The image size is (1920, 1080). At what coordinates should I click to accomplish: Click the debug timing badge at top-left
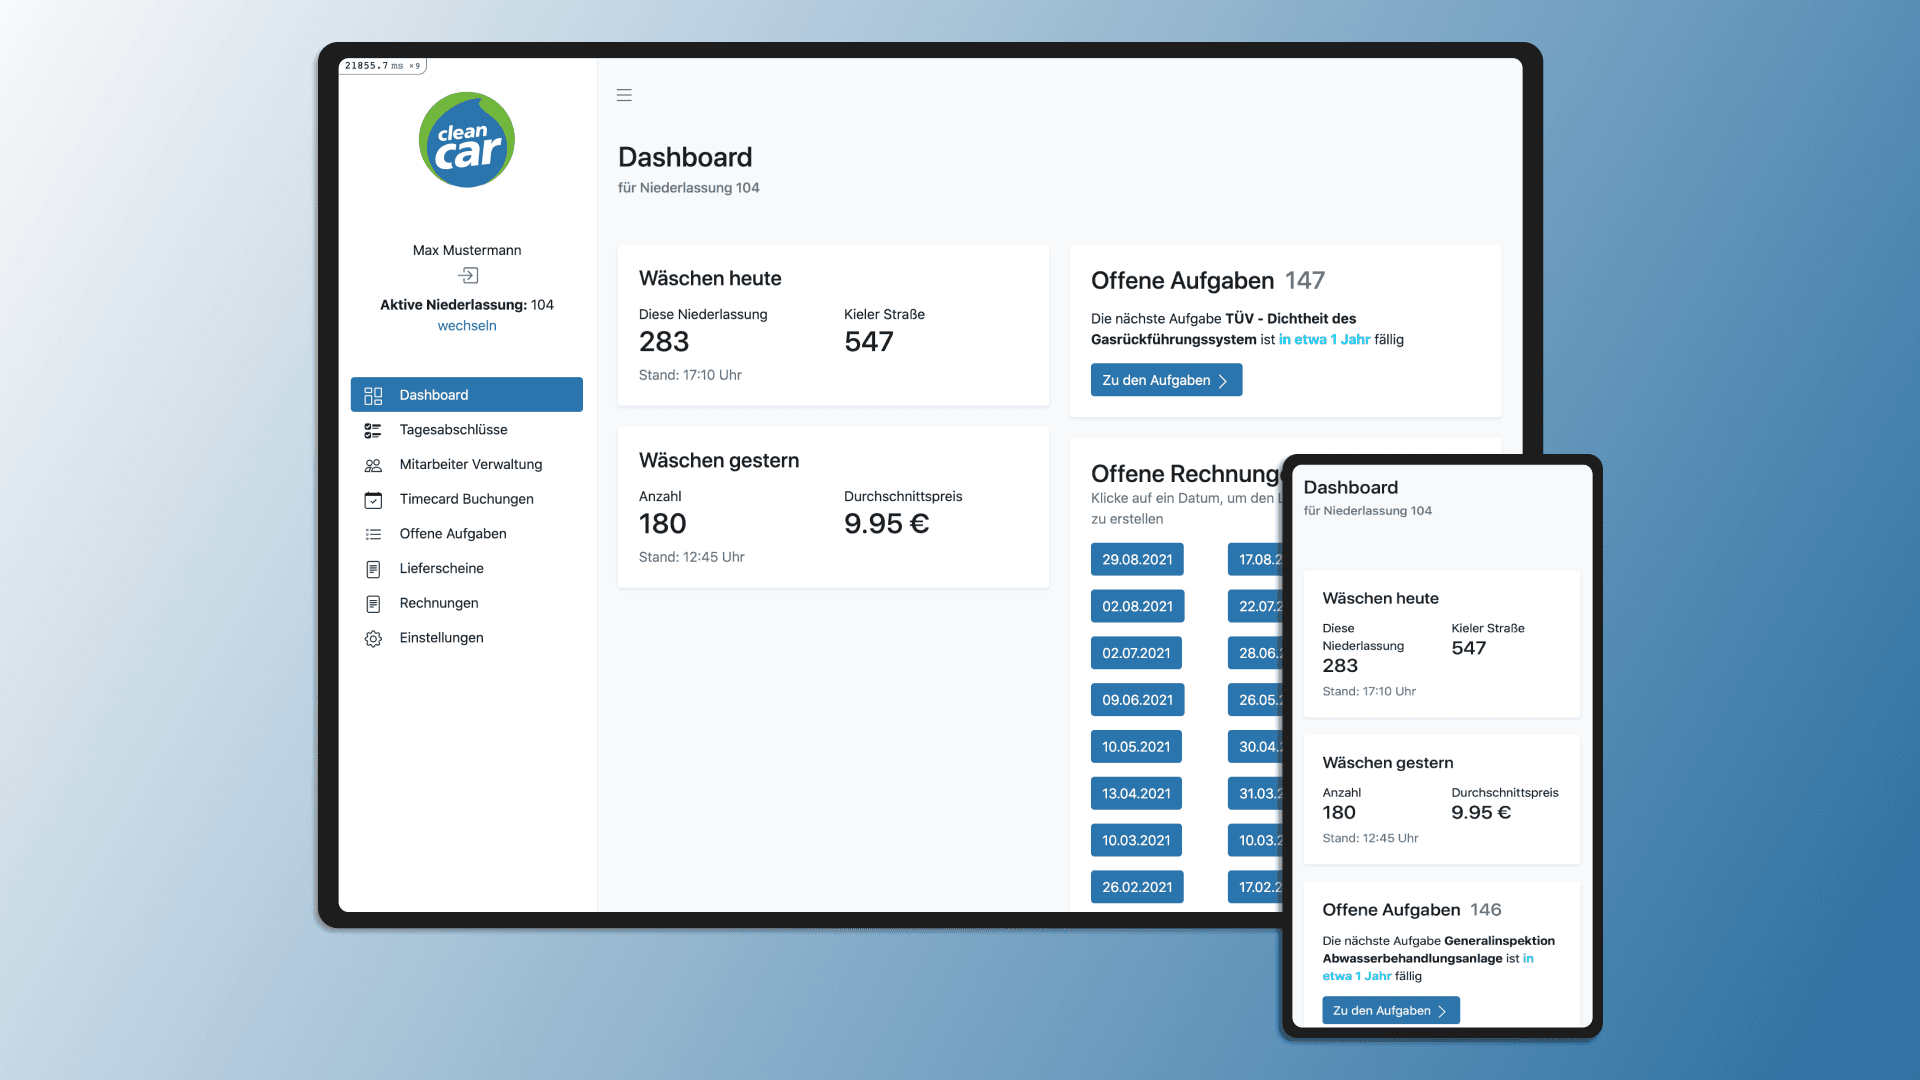[383, 66]
